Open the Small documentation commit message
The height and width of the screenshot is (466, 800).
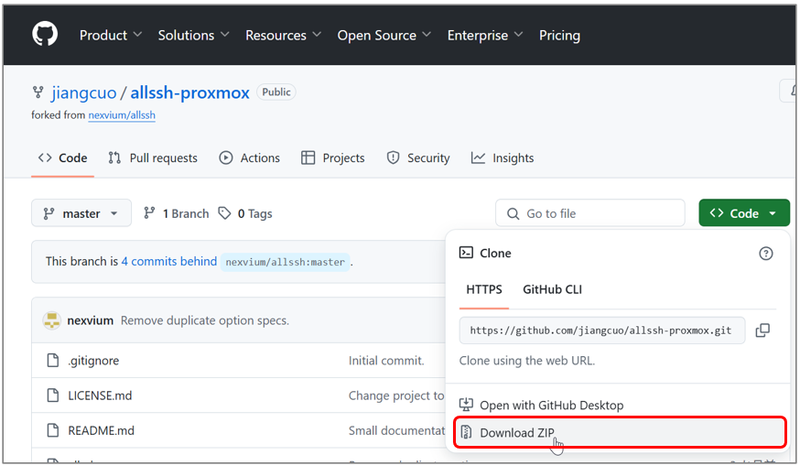click(x=397, y=431)
